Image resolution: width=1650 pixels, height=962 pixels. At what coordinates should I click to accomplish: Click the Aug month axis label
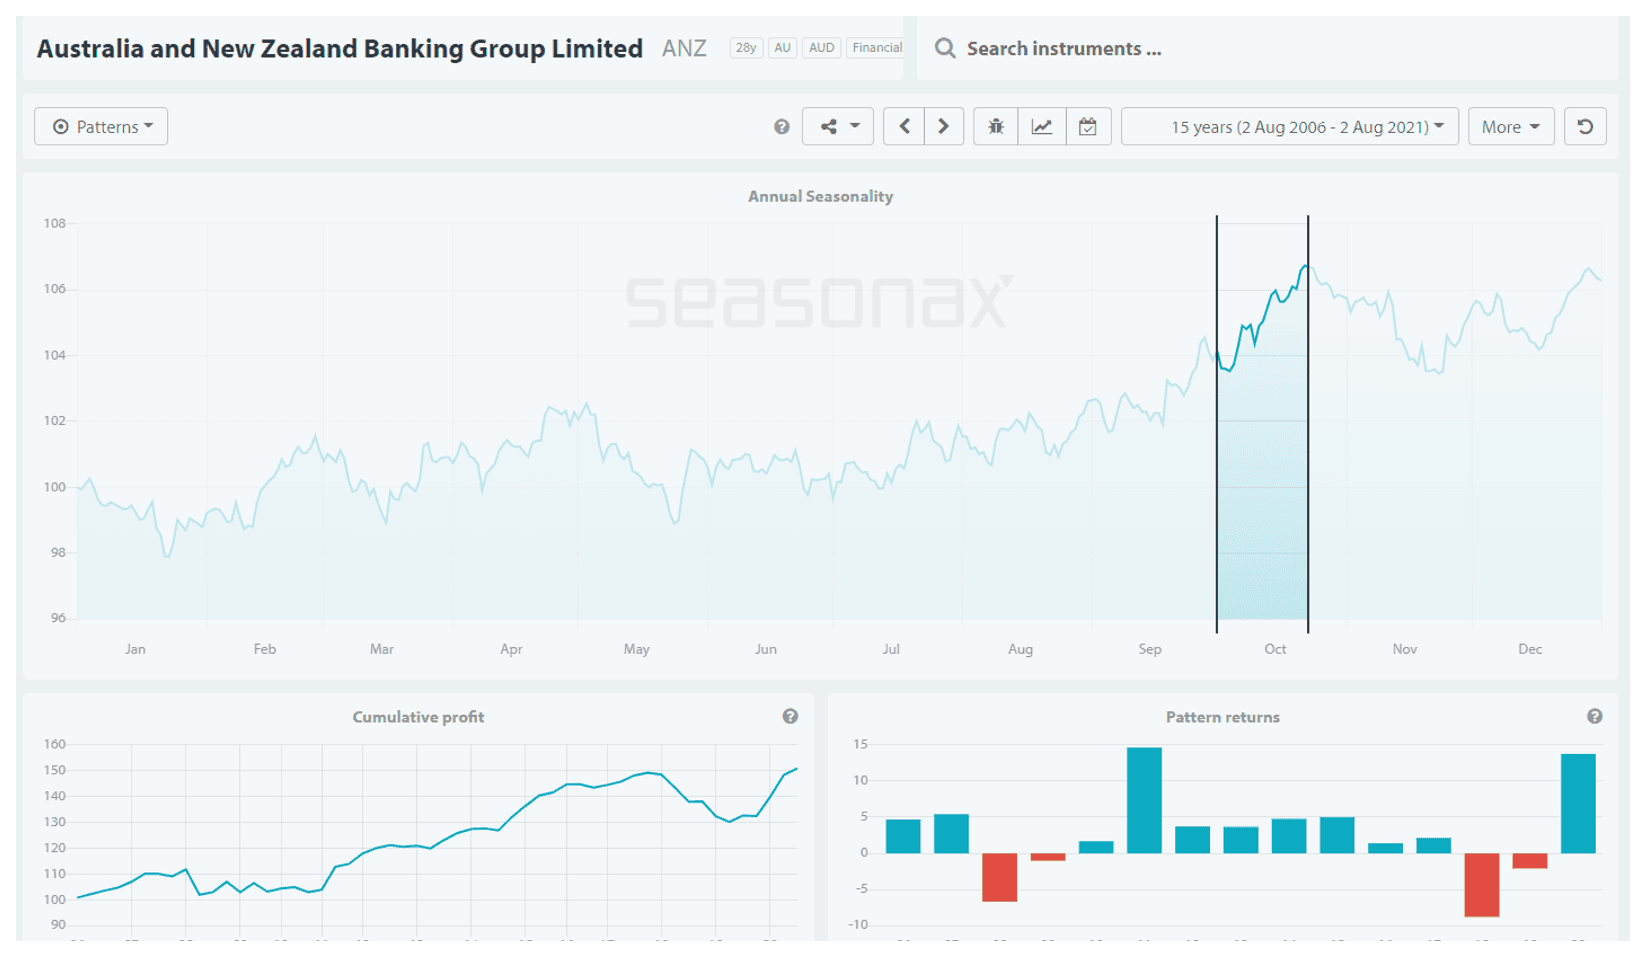(x=1020, y=649)
